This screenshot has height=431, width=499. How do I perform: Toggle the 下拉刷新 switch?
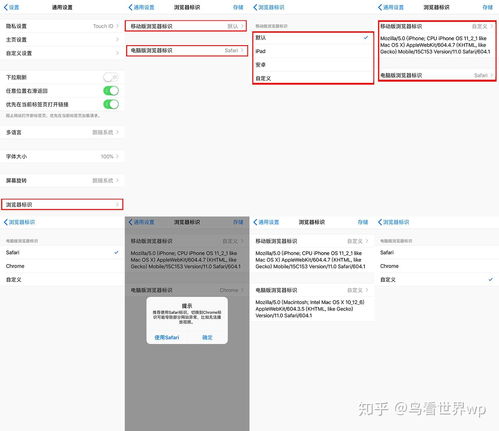(x=111, y=77)
